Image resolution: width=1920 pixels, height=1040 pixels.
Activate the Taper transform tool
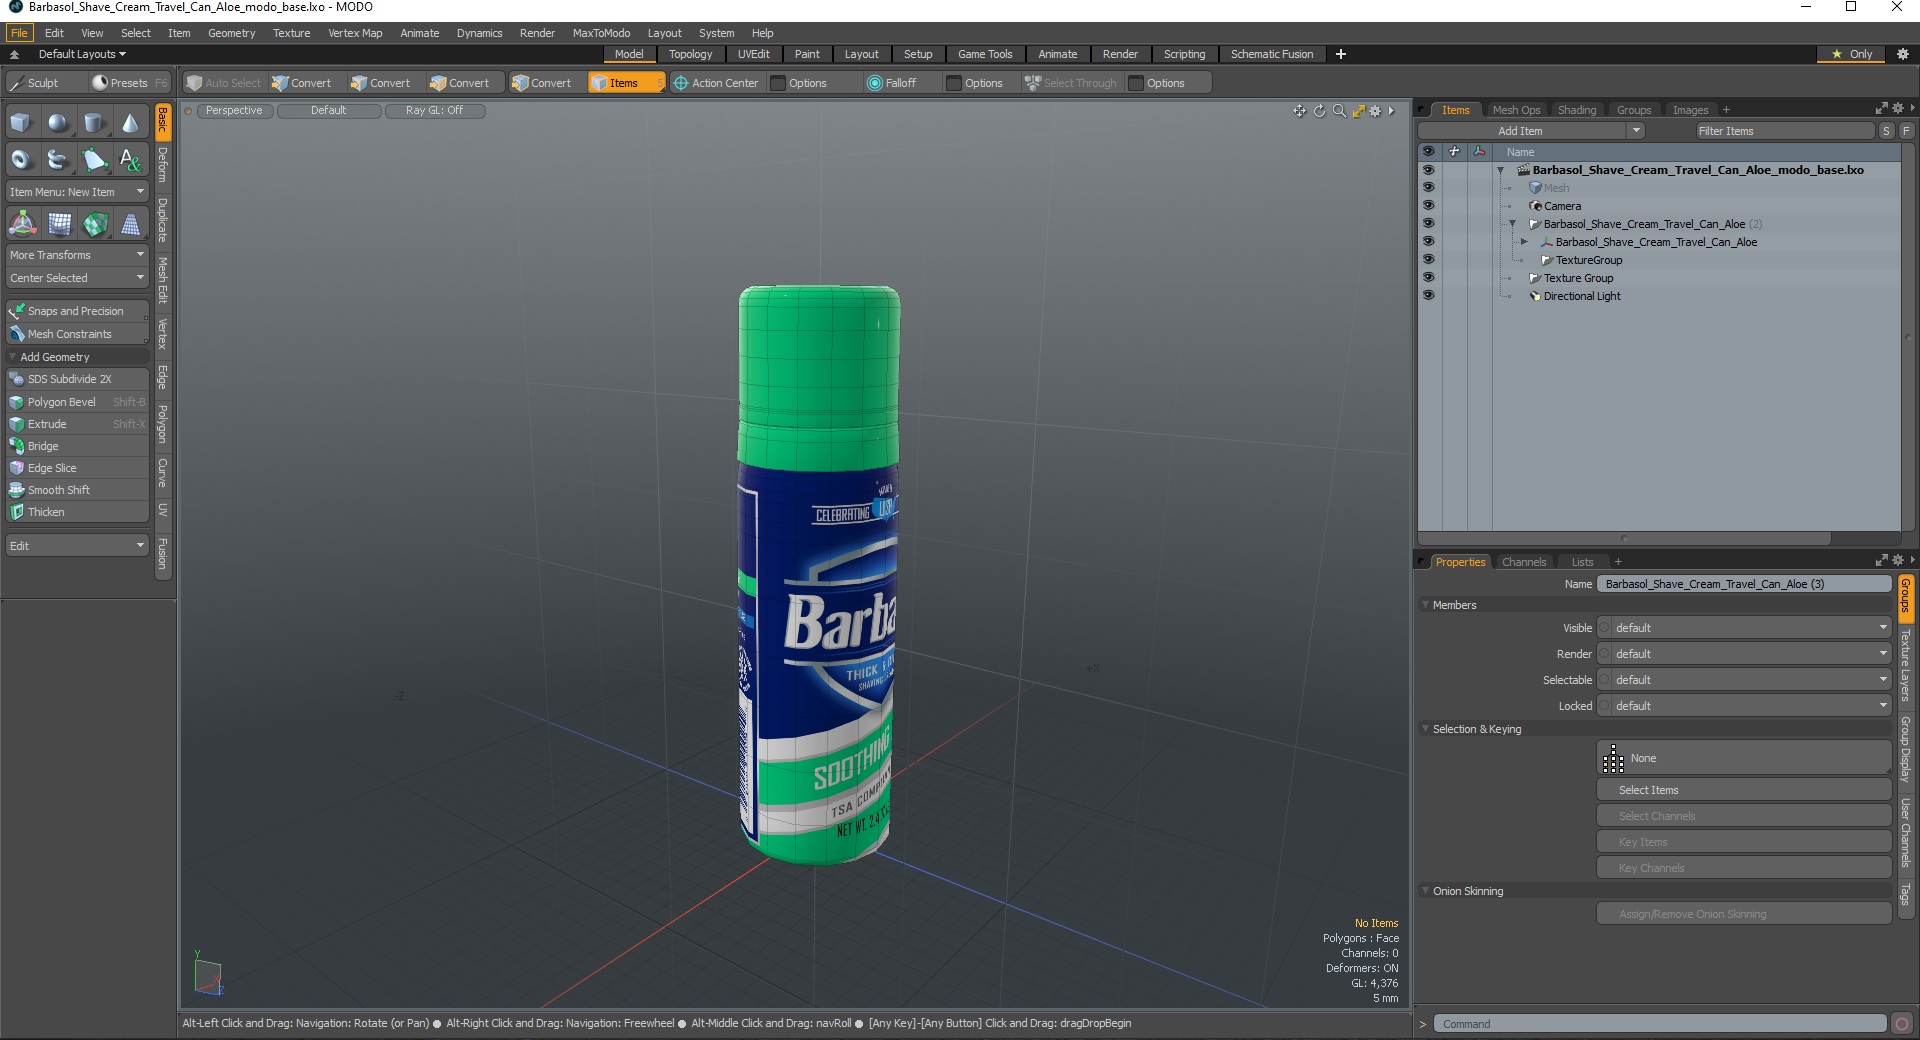pos(130,224)
